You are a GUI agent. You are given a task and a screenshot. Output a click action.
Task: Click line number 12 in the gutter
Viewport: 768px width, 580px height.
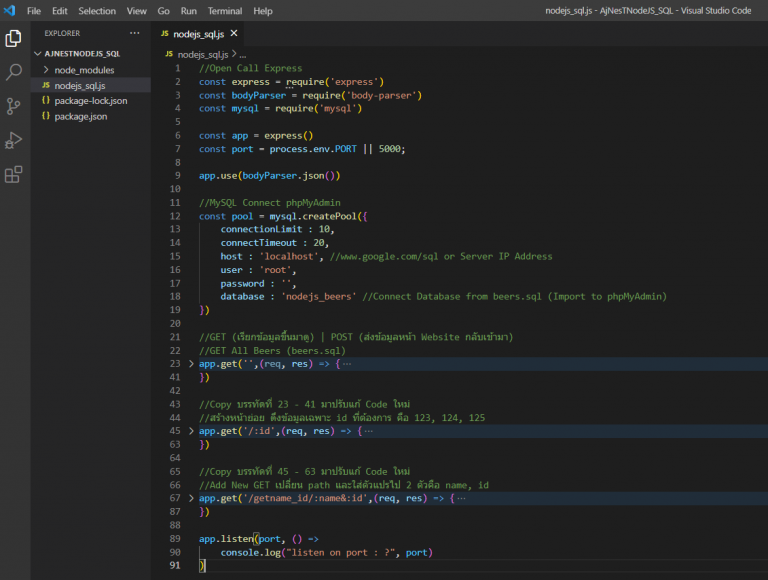coord(176,216)
